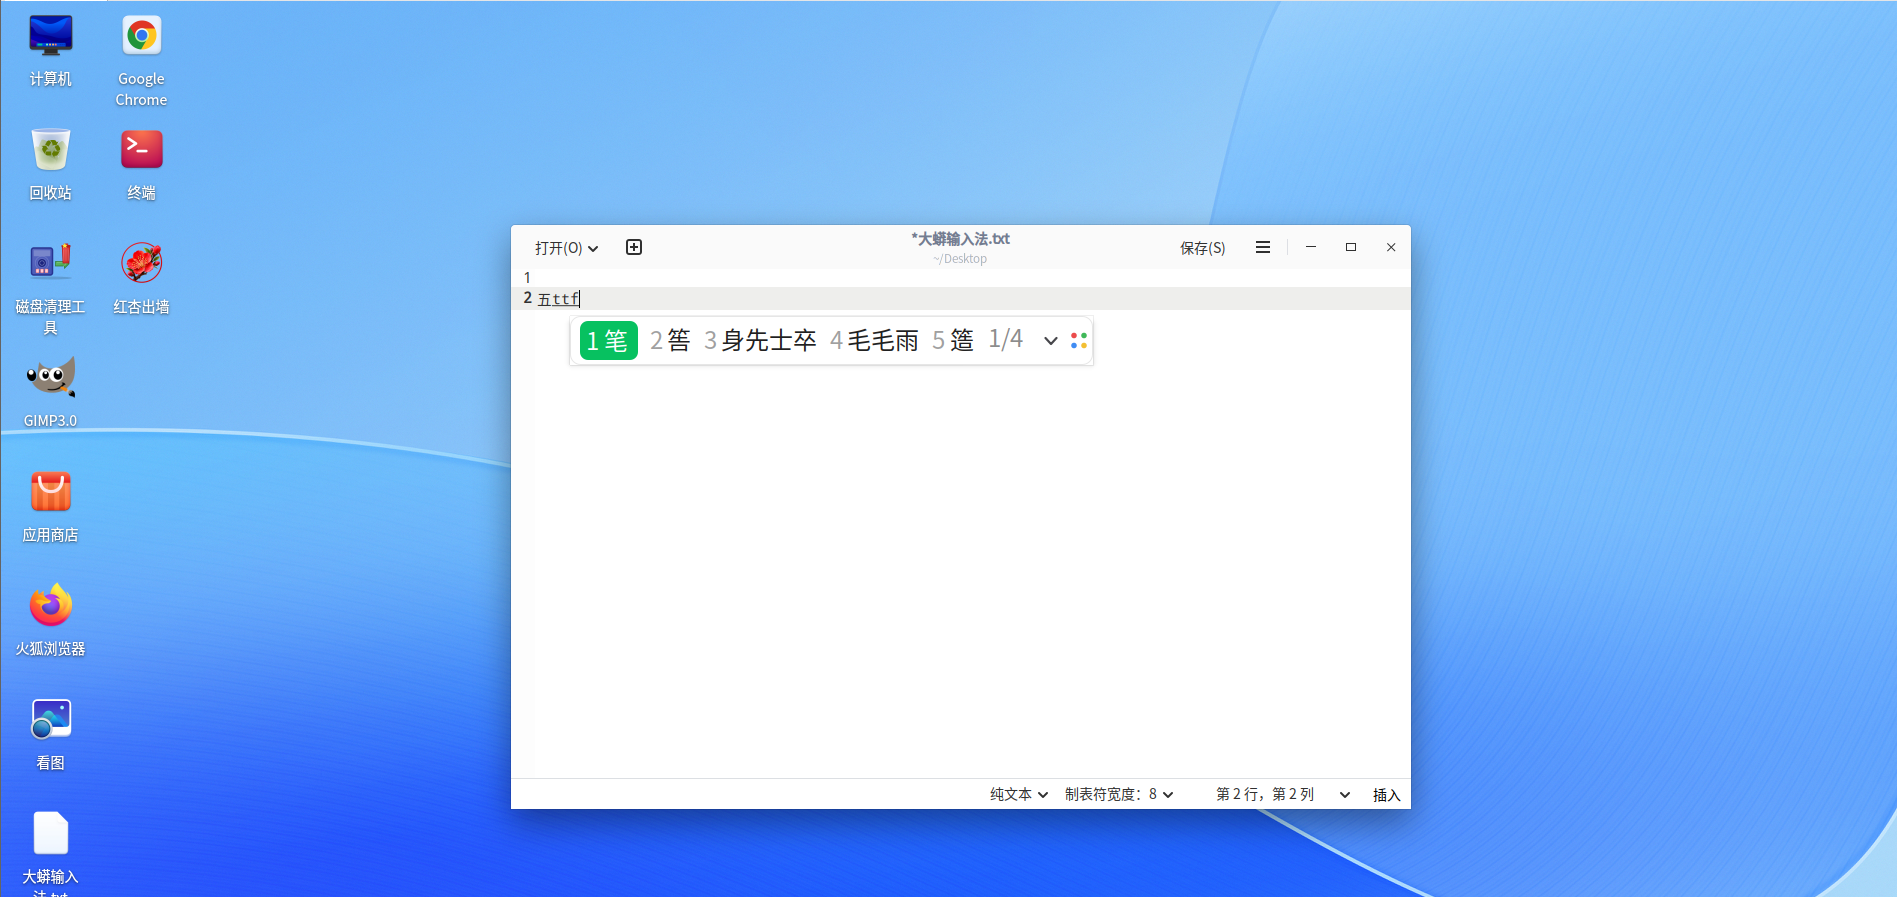Open the 应用商店 app store icon
This screenshot has height=897, width=1897.
click(x=50, y=507)
